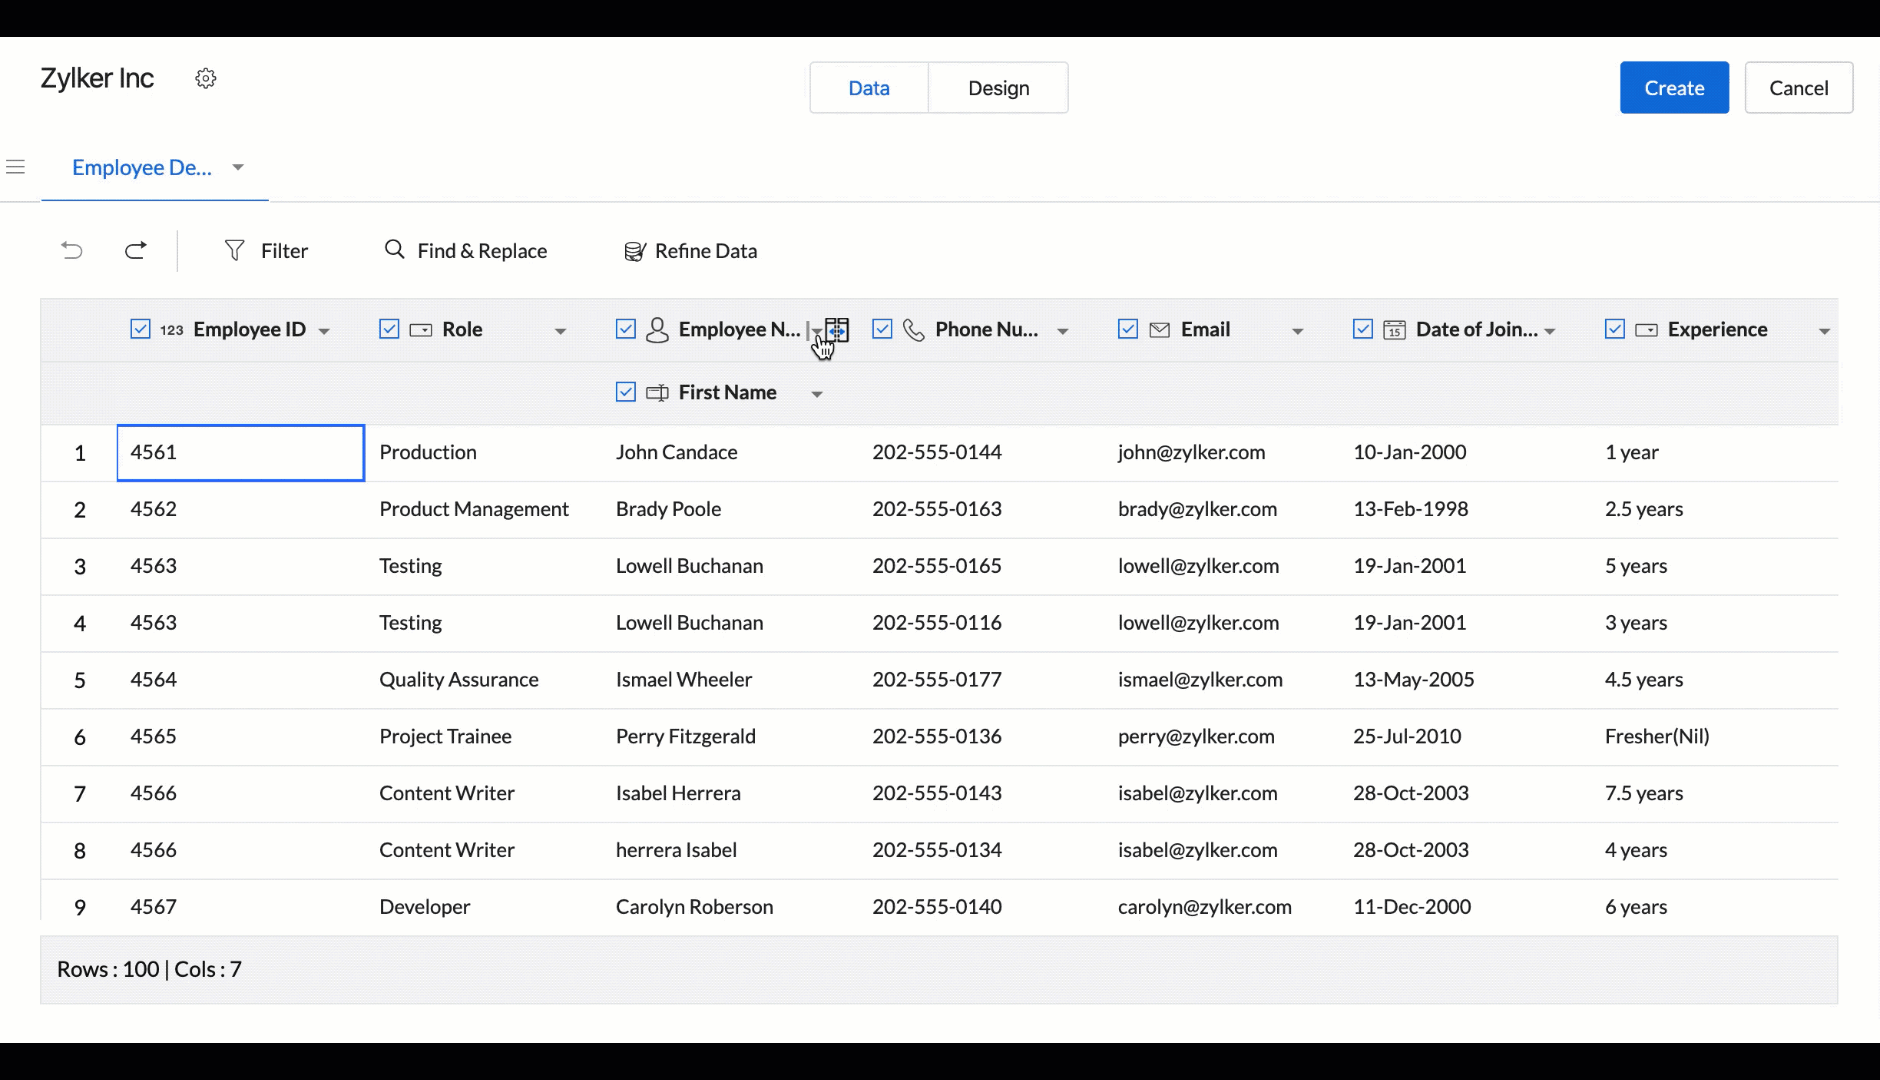Viewport: 1880px width, 1080px height.
Task: Expand the Employee De... sheet dropdown arrow
Action: pos(238,167)
